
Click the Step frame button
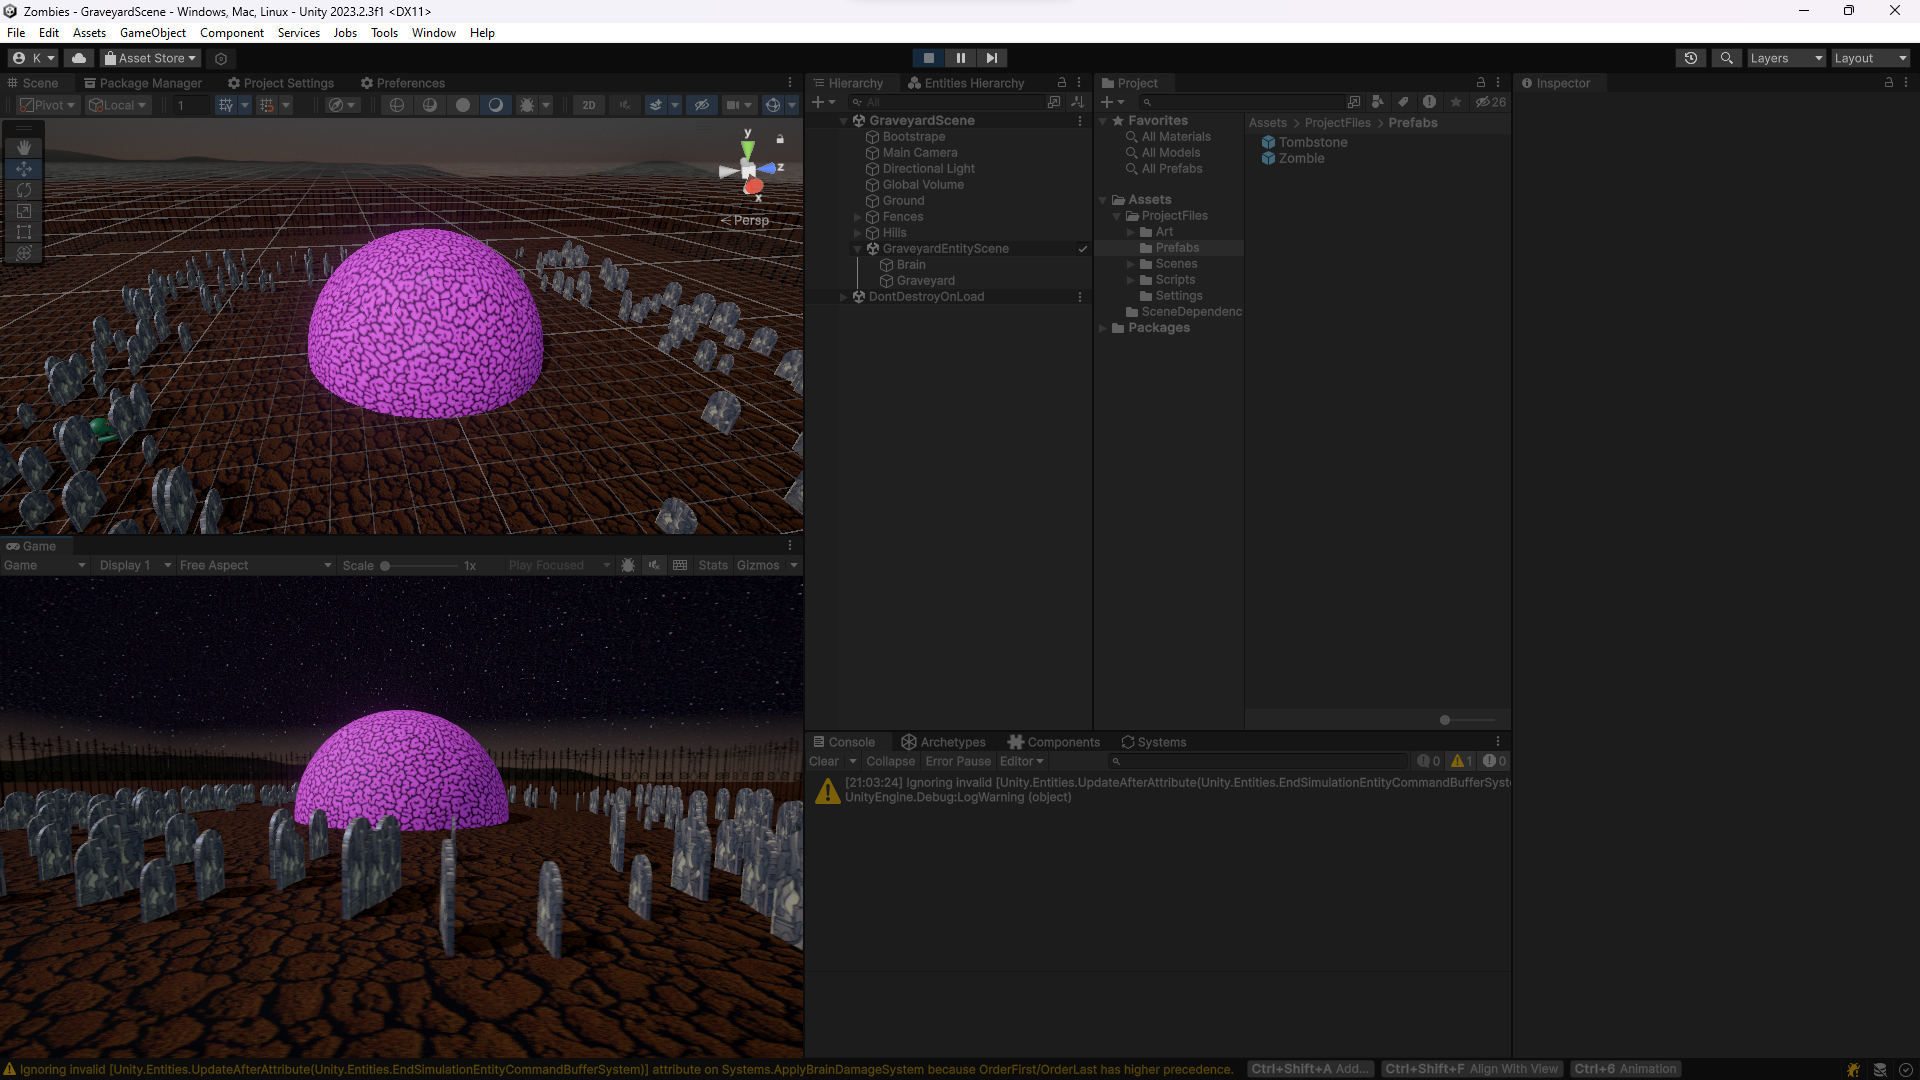991,58
